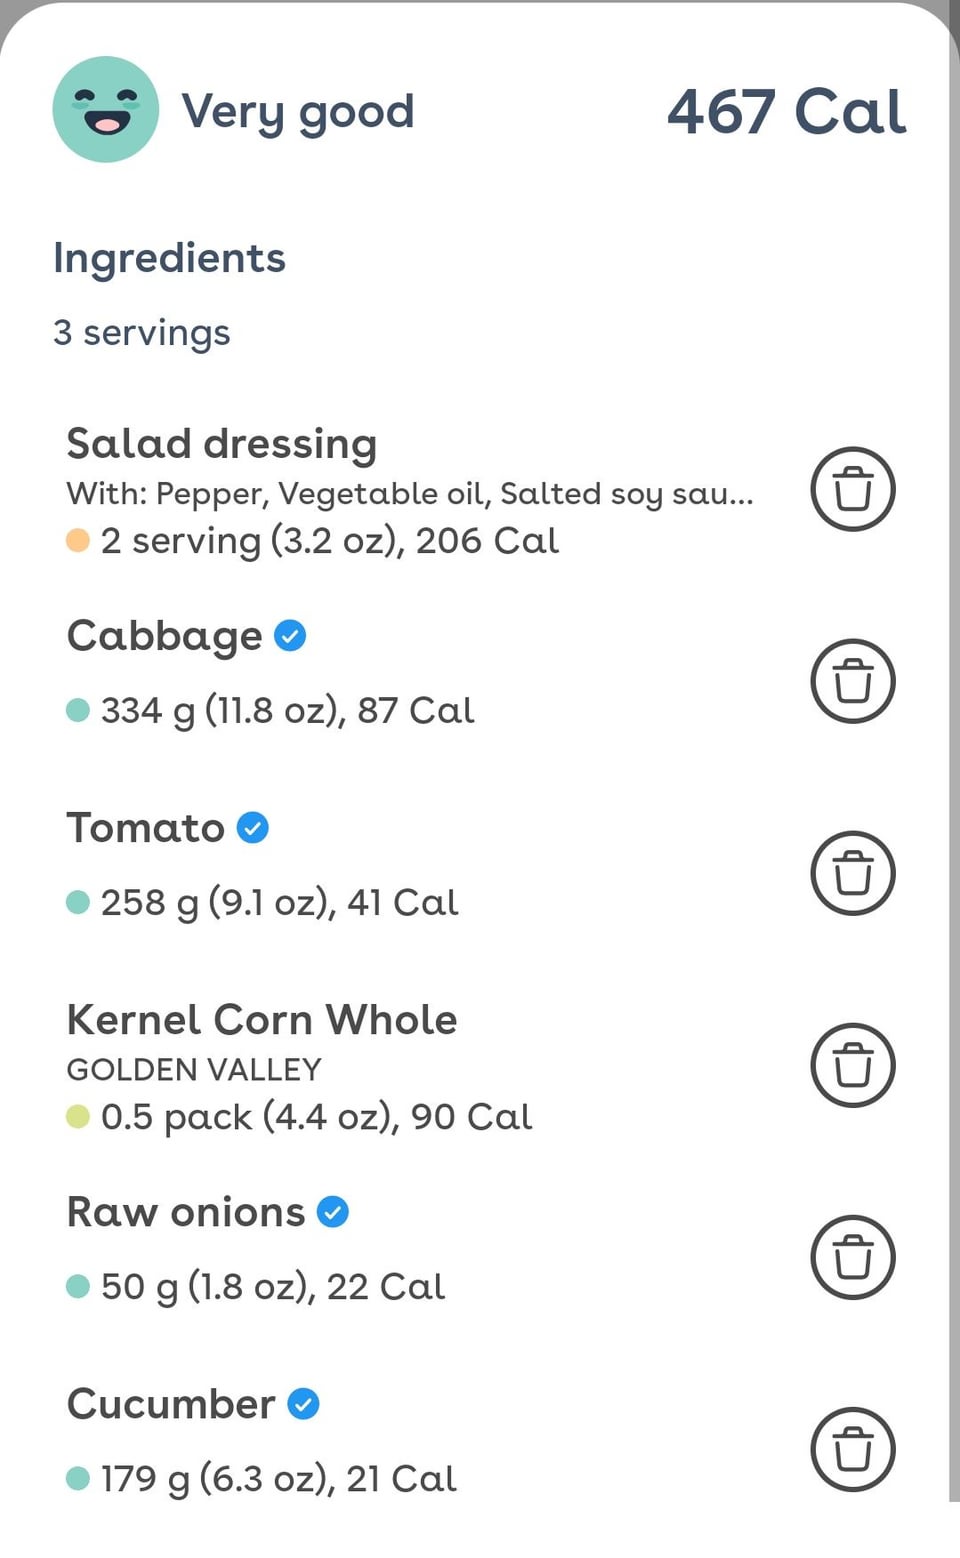
Task: Open the Kernel Corn Whole entry
Action: [x=262, y=1020]
